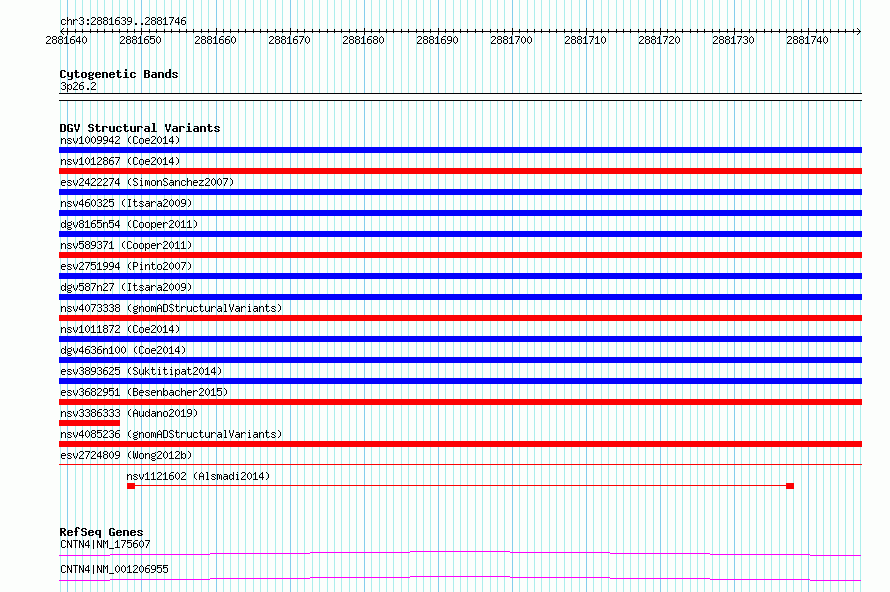Click the blue bar for dgv8165n54
Viewport: 890px width, 592px height.
tap(460, 234)
